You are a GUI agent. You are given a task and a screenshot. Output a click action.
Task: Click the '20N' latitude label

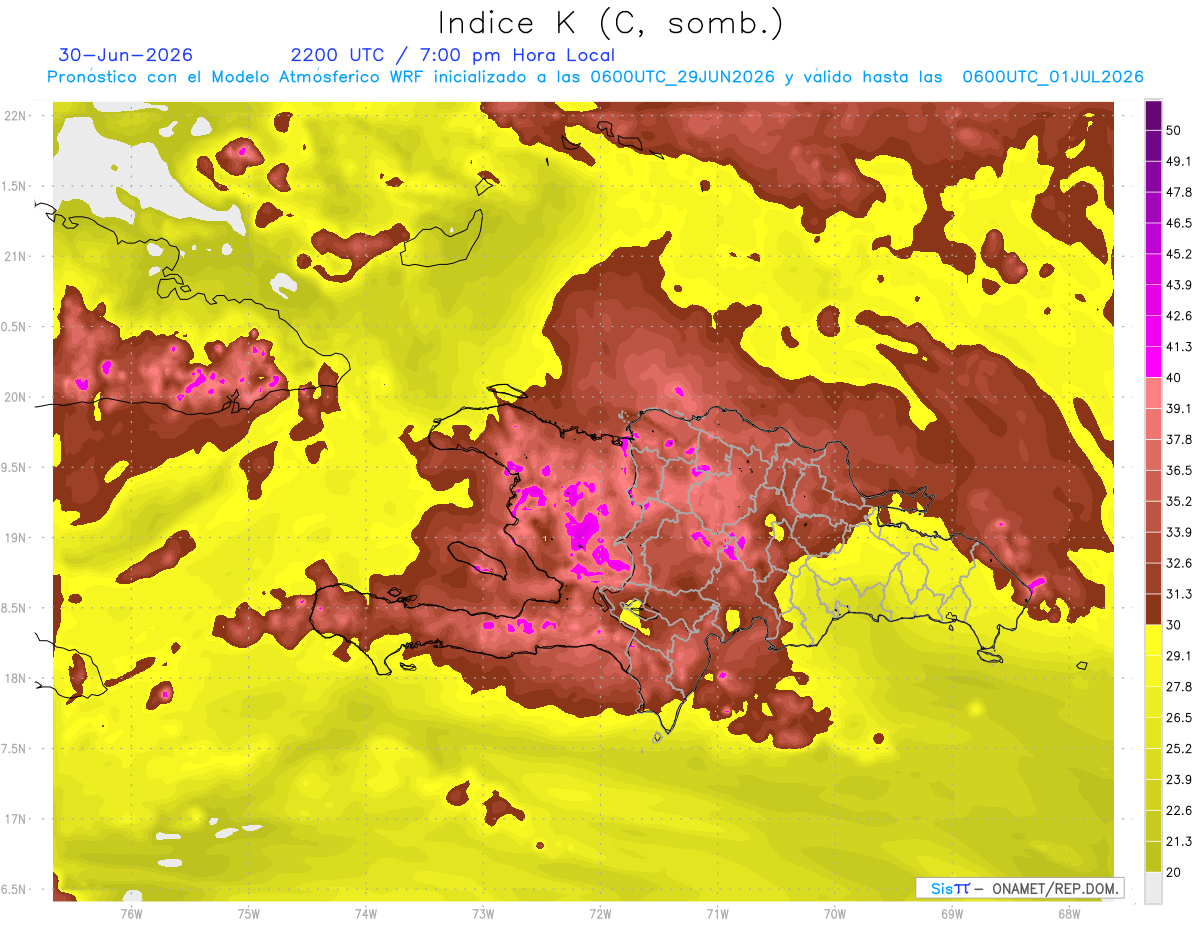15,397
